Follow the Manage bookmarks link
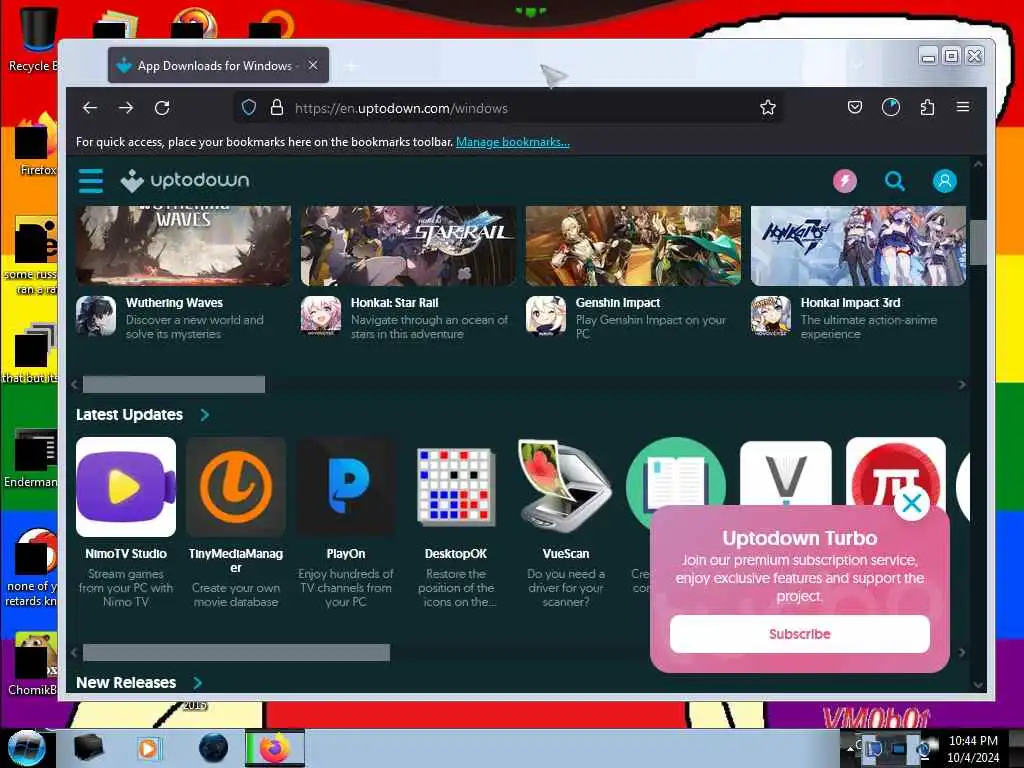The height and width of the screenshot is (768, 1024). (513, 142)
